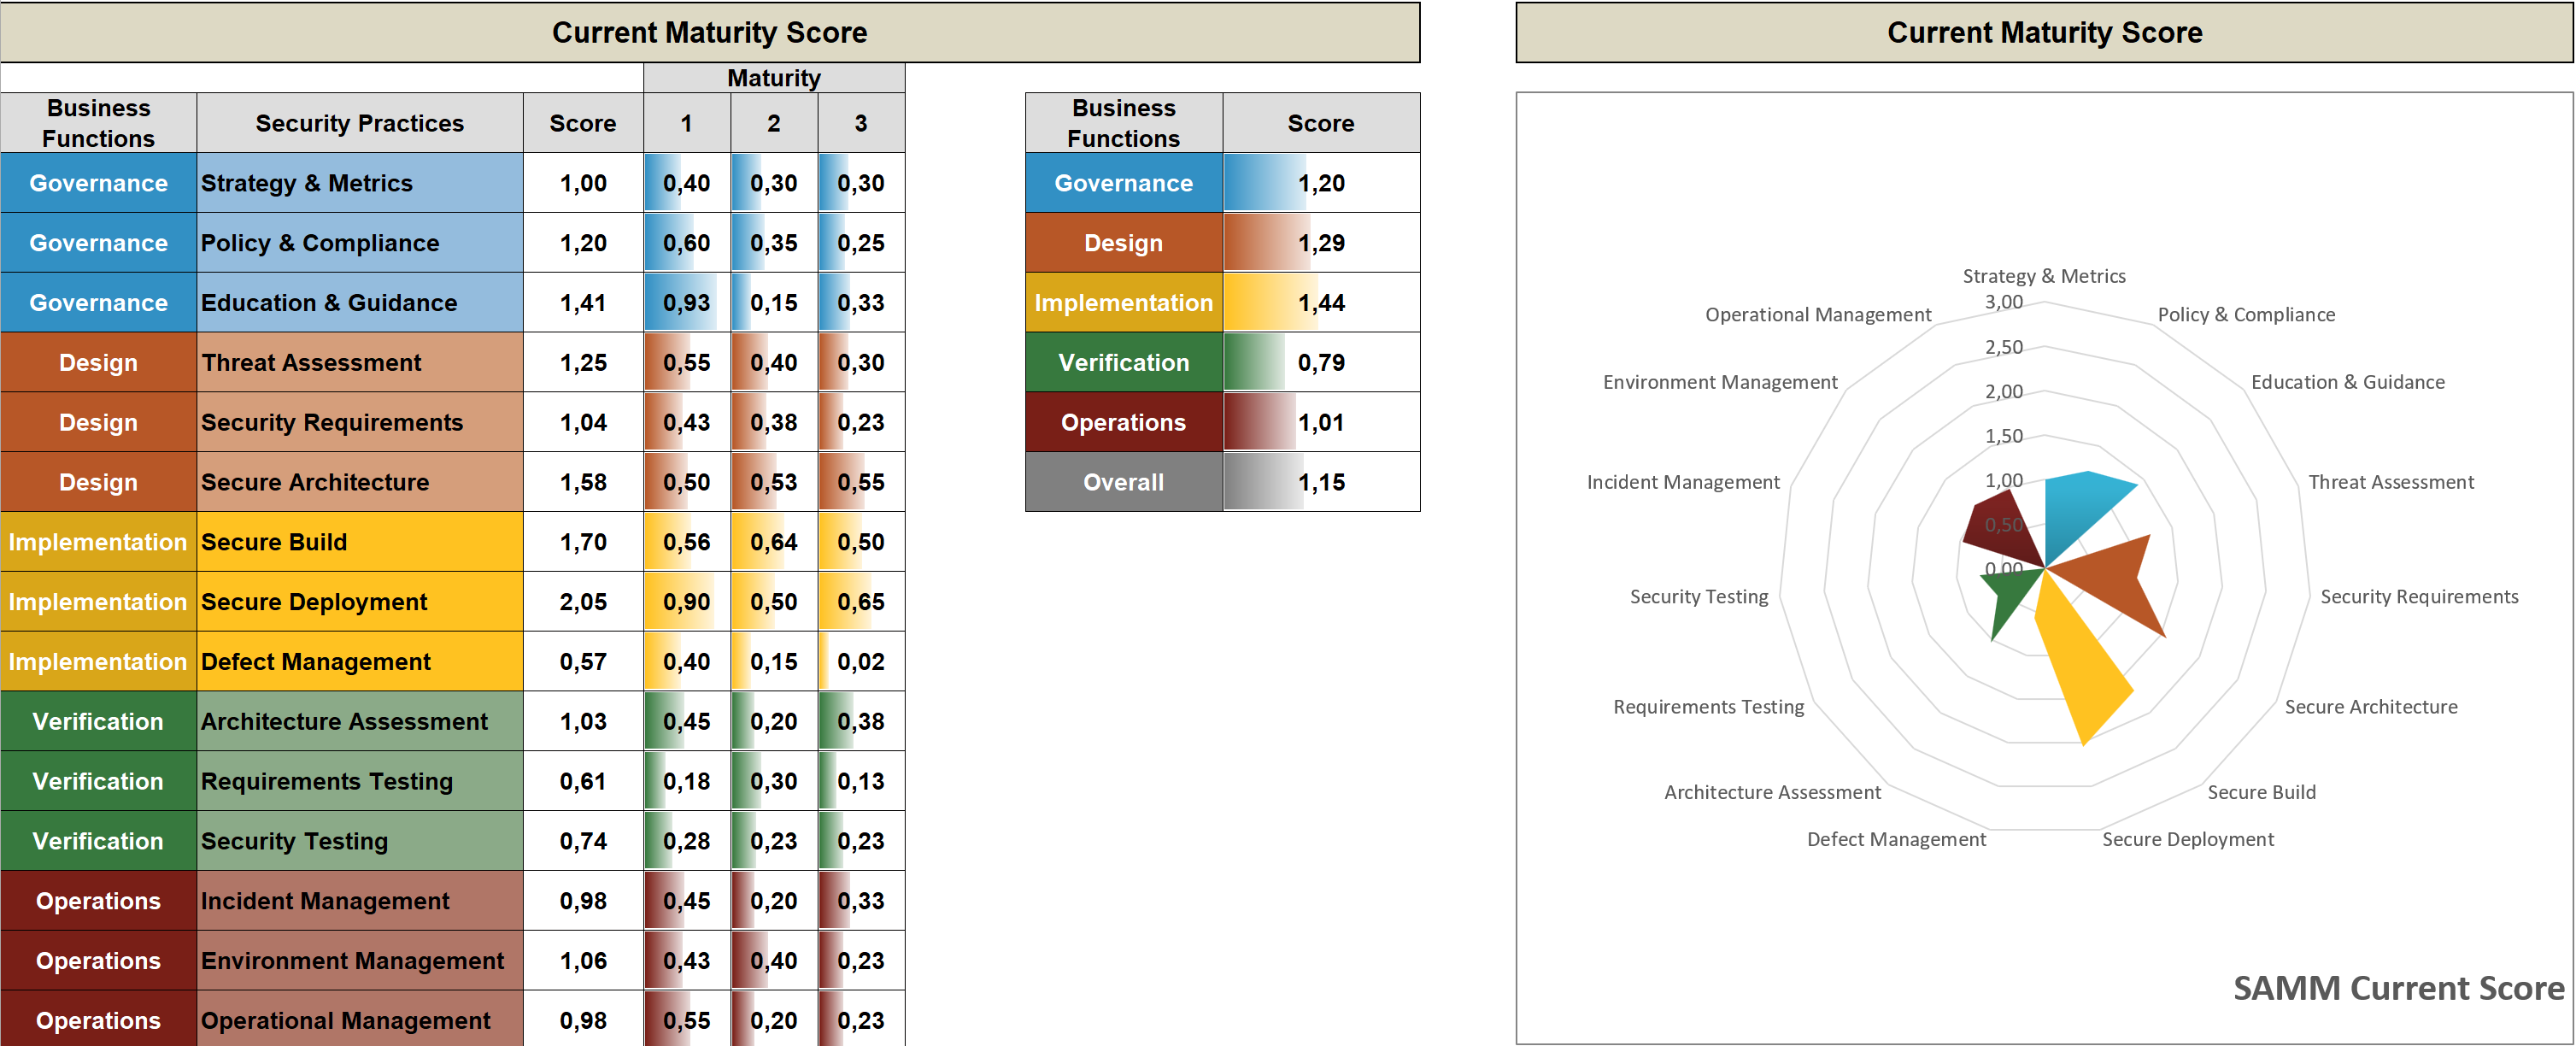2576x1046 pixels.
Task: Select the Score header in summary table
Action: [1320, 123]
